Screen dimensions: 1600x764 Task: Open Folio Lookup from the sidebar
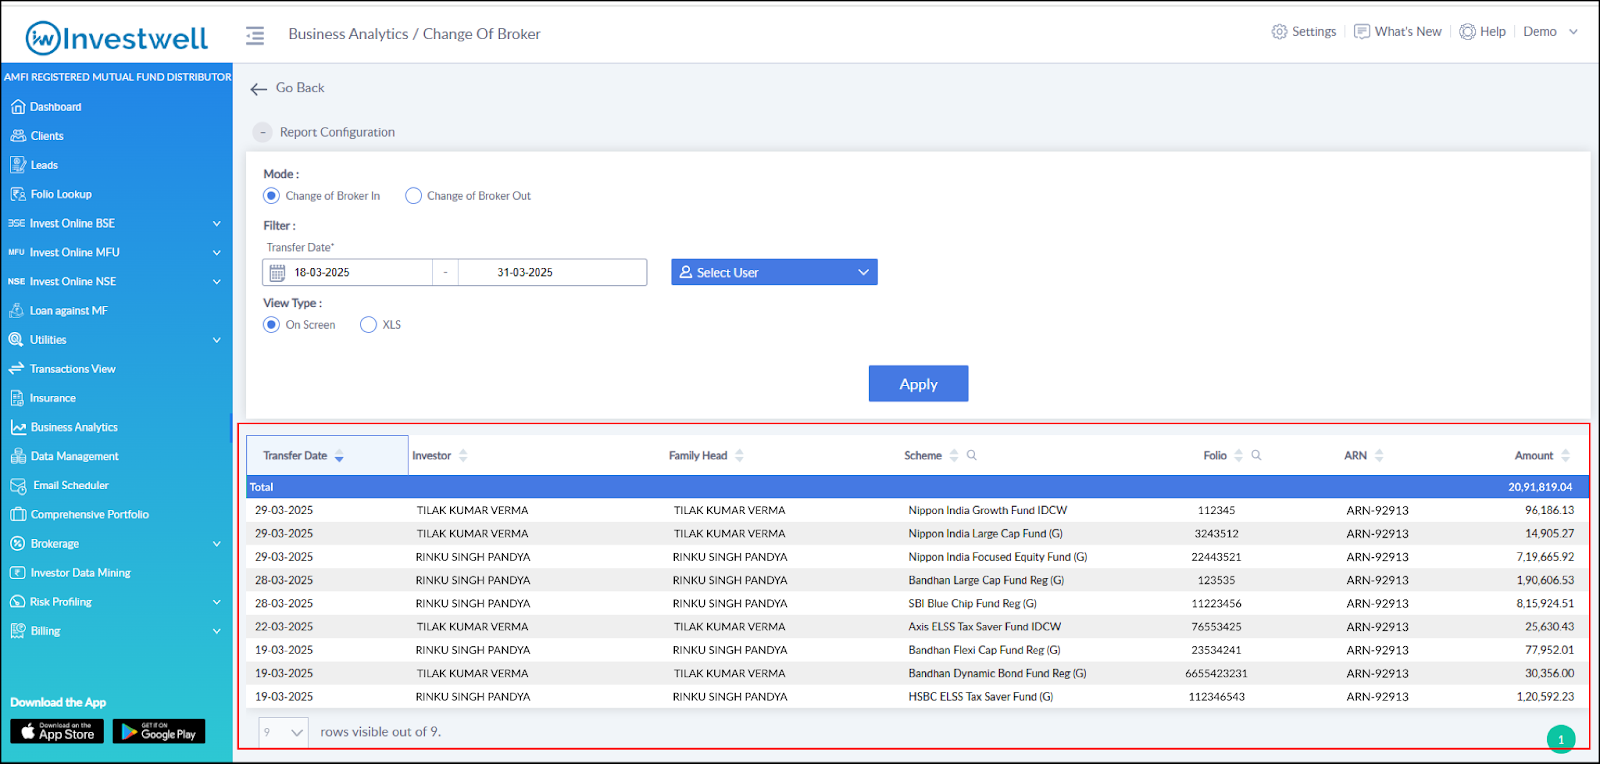pyautogui.click(x=61, y=194)
